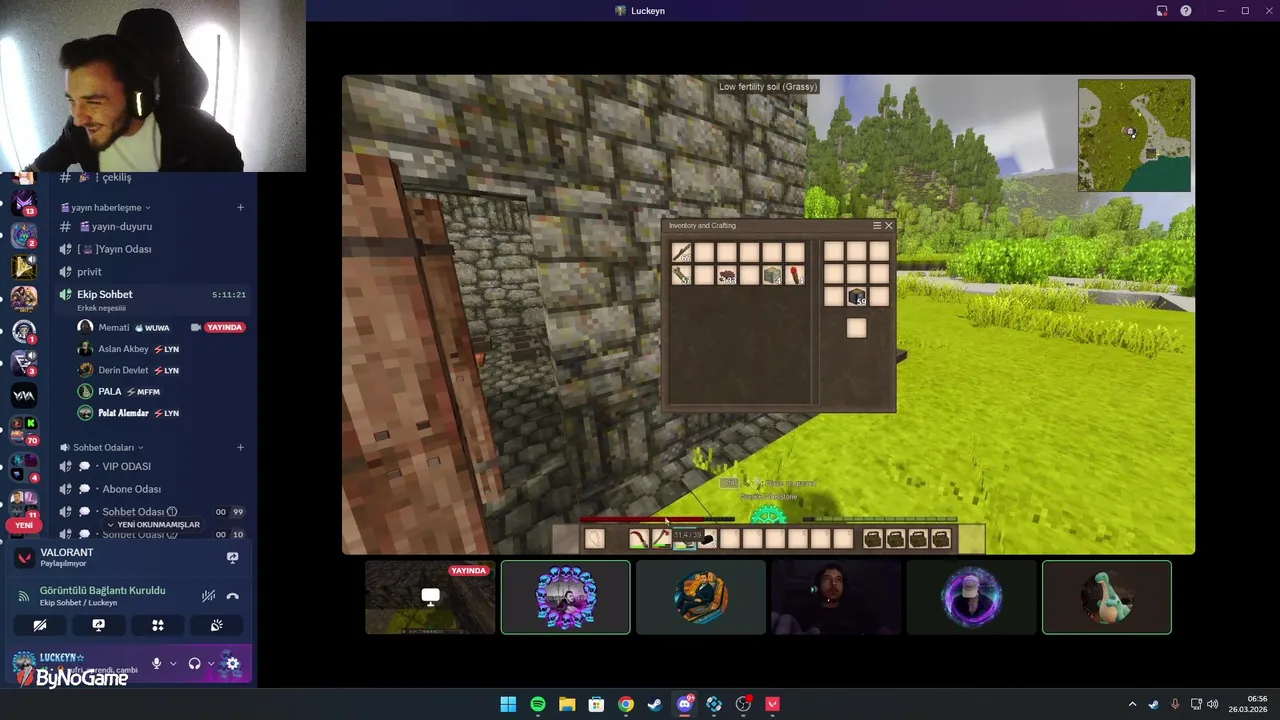Open the VIVA server in server list
Image resolution: width=1280 pixels, height=720 pixels.
(24, 396)
